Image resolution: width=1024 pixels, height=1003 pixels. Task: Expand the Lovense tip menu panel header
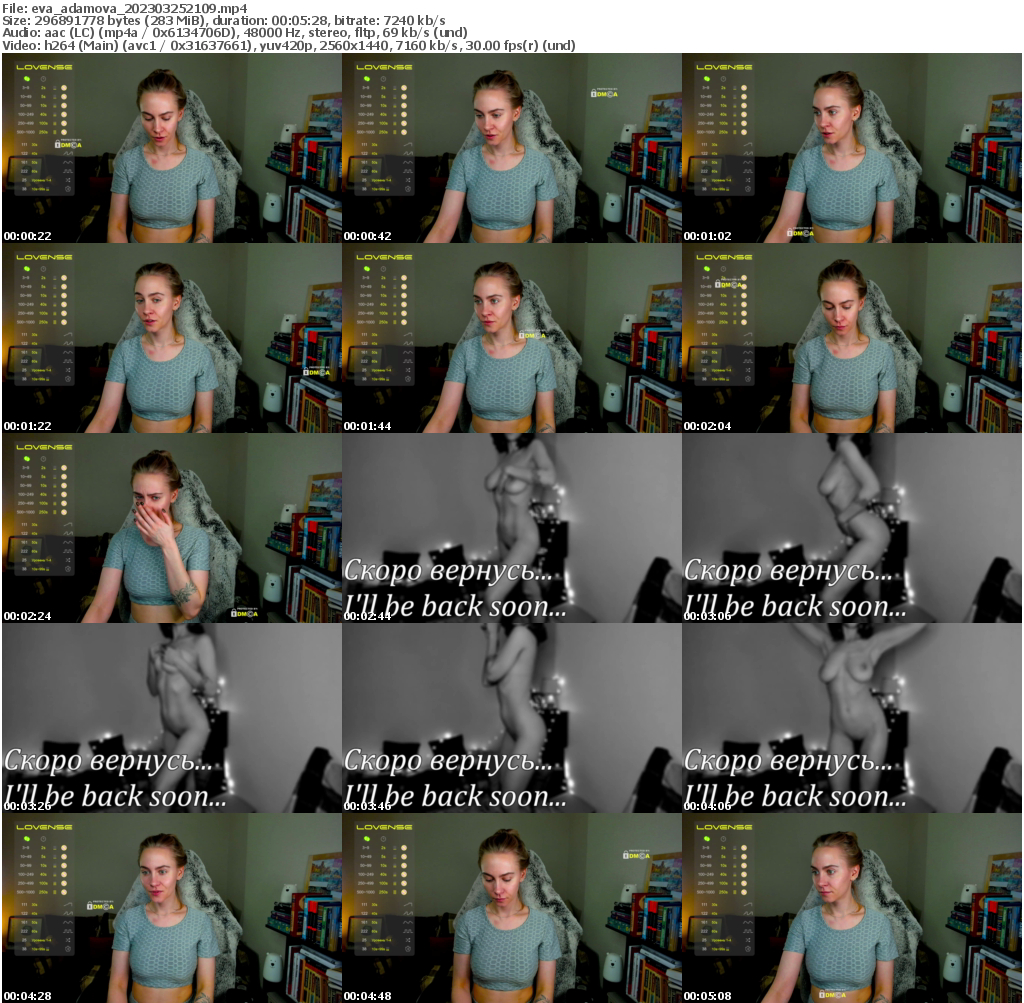[x=43, y=67]
